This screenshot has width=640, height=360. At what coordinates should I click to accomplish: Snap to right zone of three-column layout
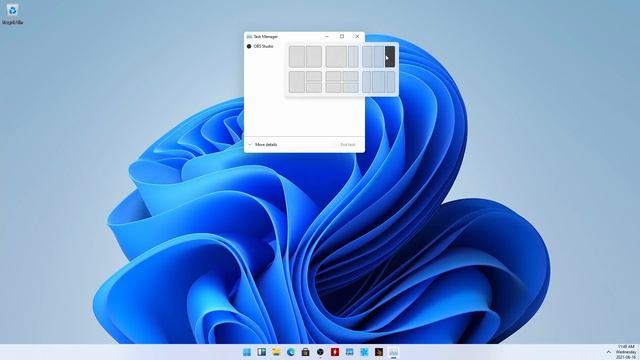point(390,56)
